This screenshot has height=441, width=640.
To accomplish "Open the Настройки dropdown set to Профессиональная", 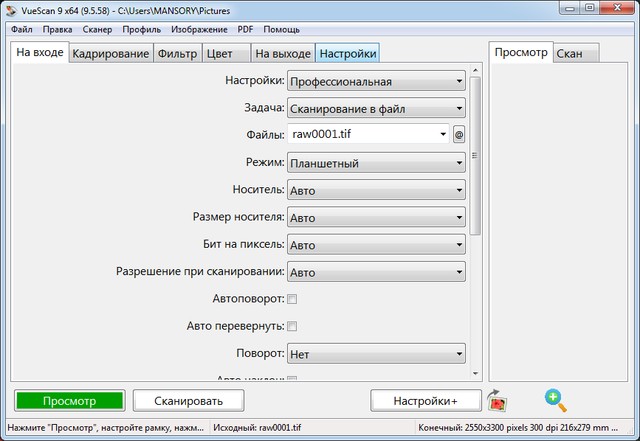I will click(x=376, y=81).
